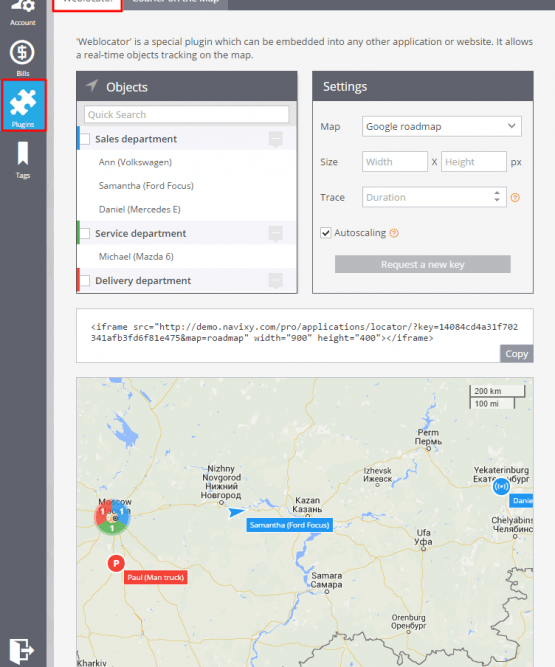Image resolution: width=555 pixels, height=667 pixels.
Task: Click Delivery department label marker icon
Action: pos(276,281)
